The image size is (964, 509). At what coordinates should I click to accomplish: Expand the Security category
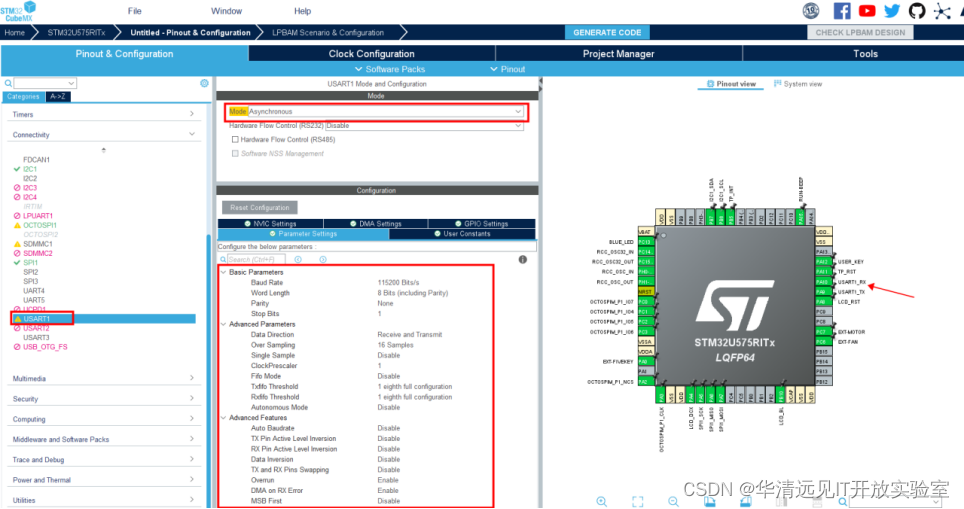pos(103,398)
